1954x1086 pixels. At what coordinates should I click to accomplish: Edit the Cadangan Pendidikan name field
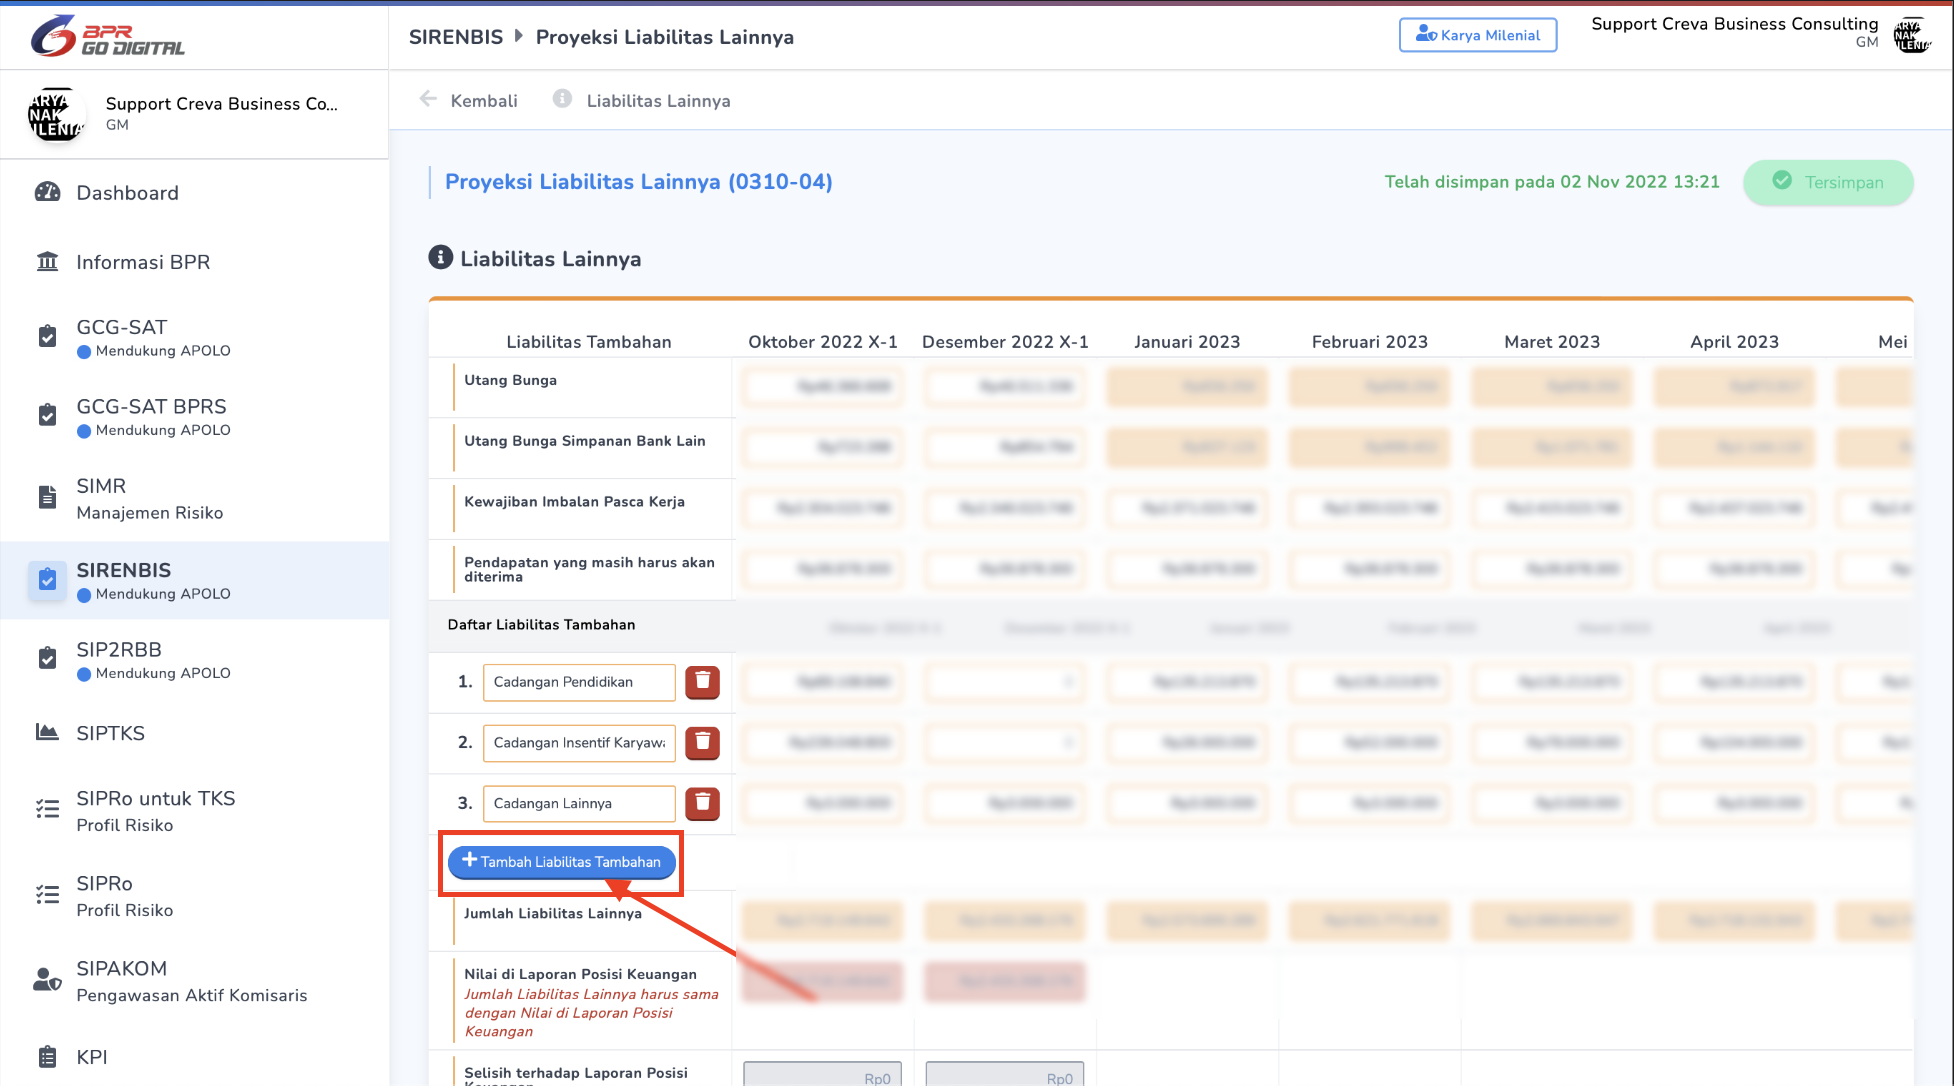pyautogui.click(x=579, y=682)
